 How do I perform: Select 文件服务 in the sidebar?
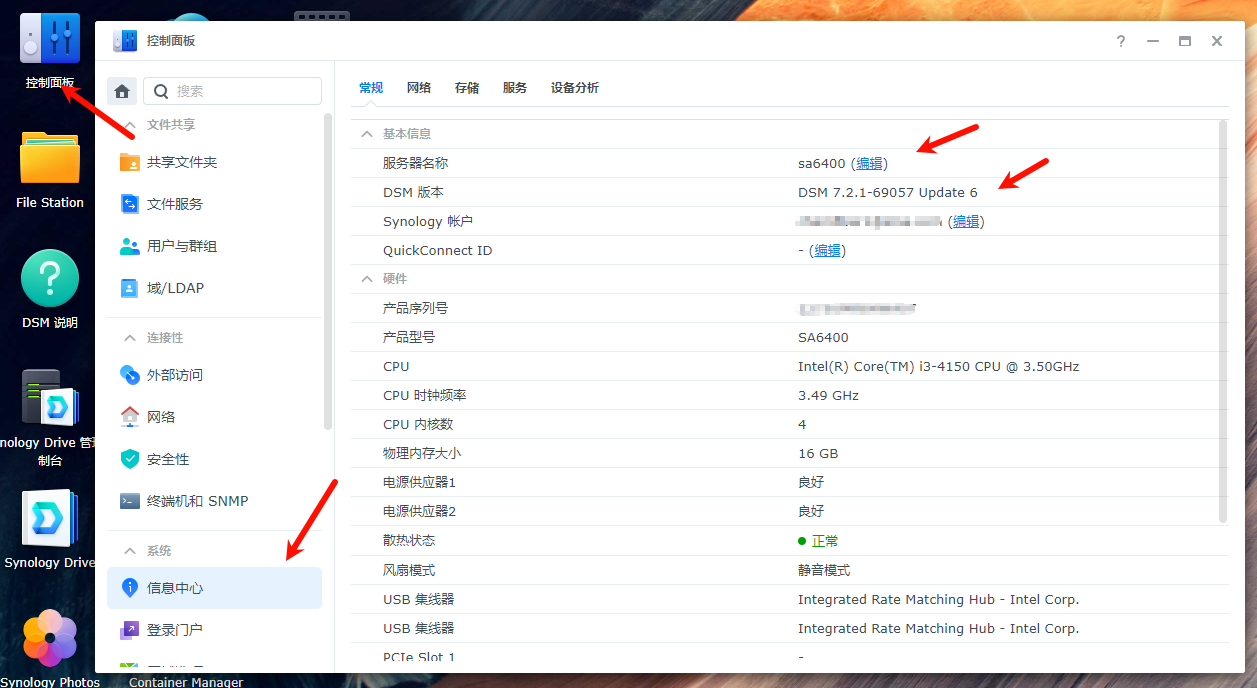coord(214,204)
